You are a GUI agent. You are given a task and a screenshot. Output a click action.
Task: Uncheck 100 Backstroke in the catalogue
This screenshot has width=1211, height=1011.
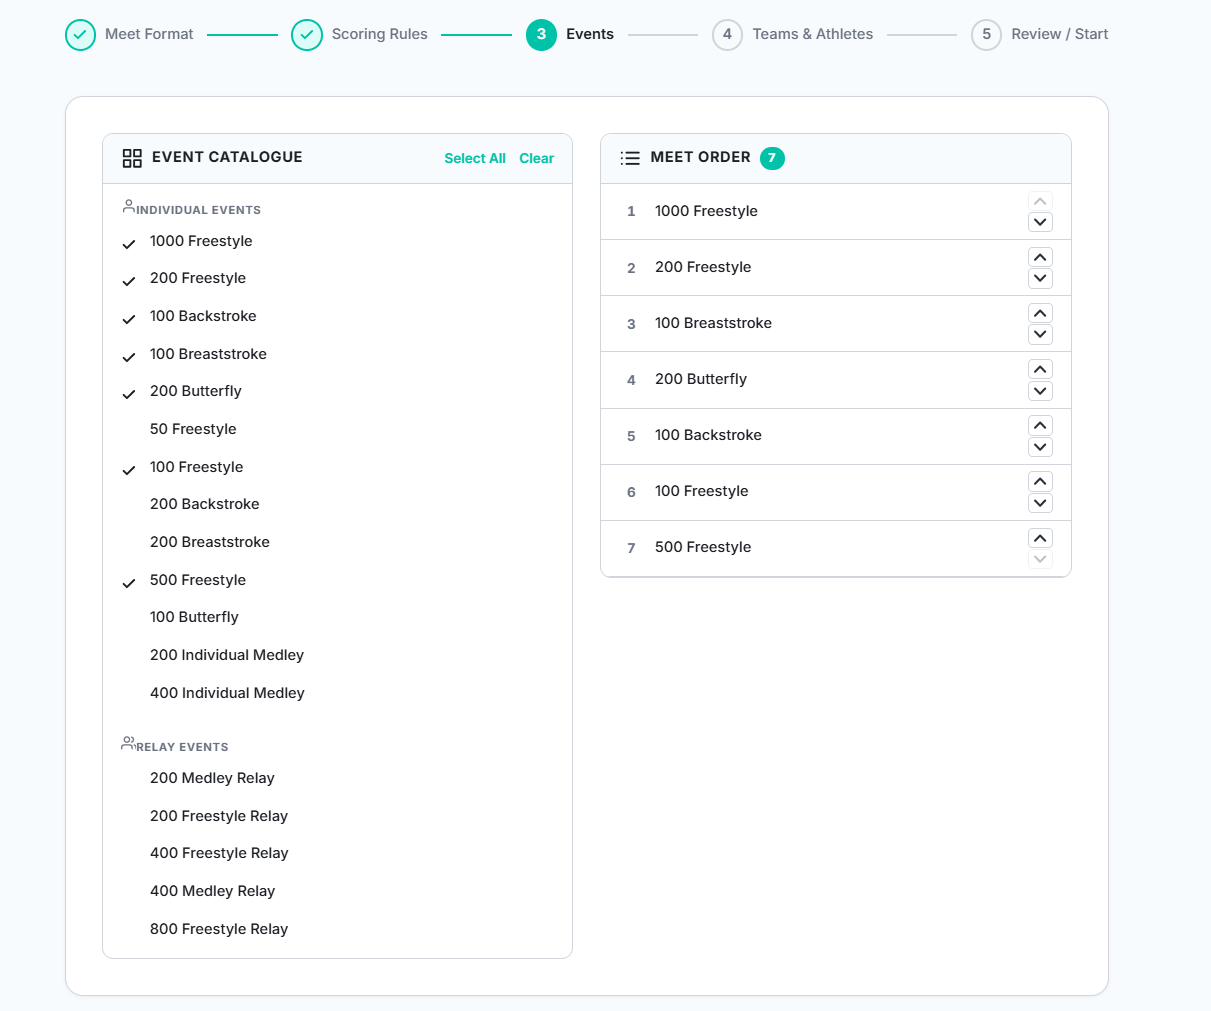click(203, 316)
